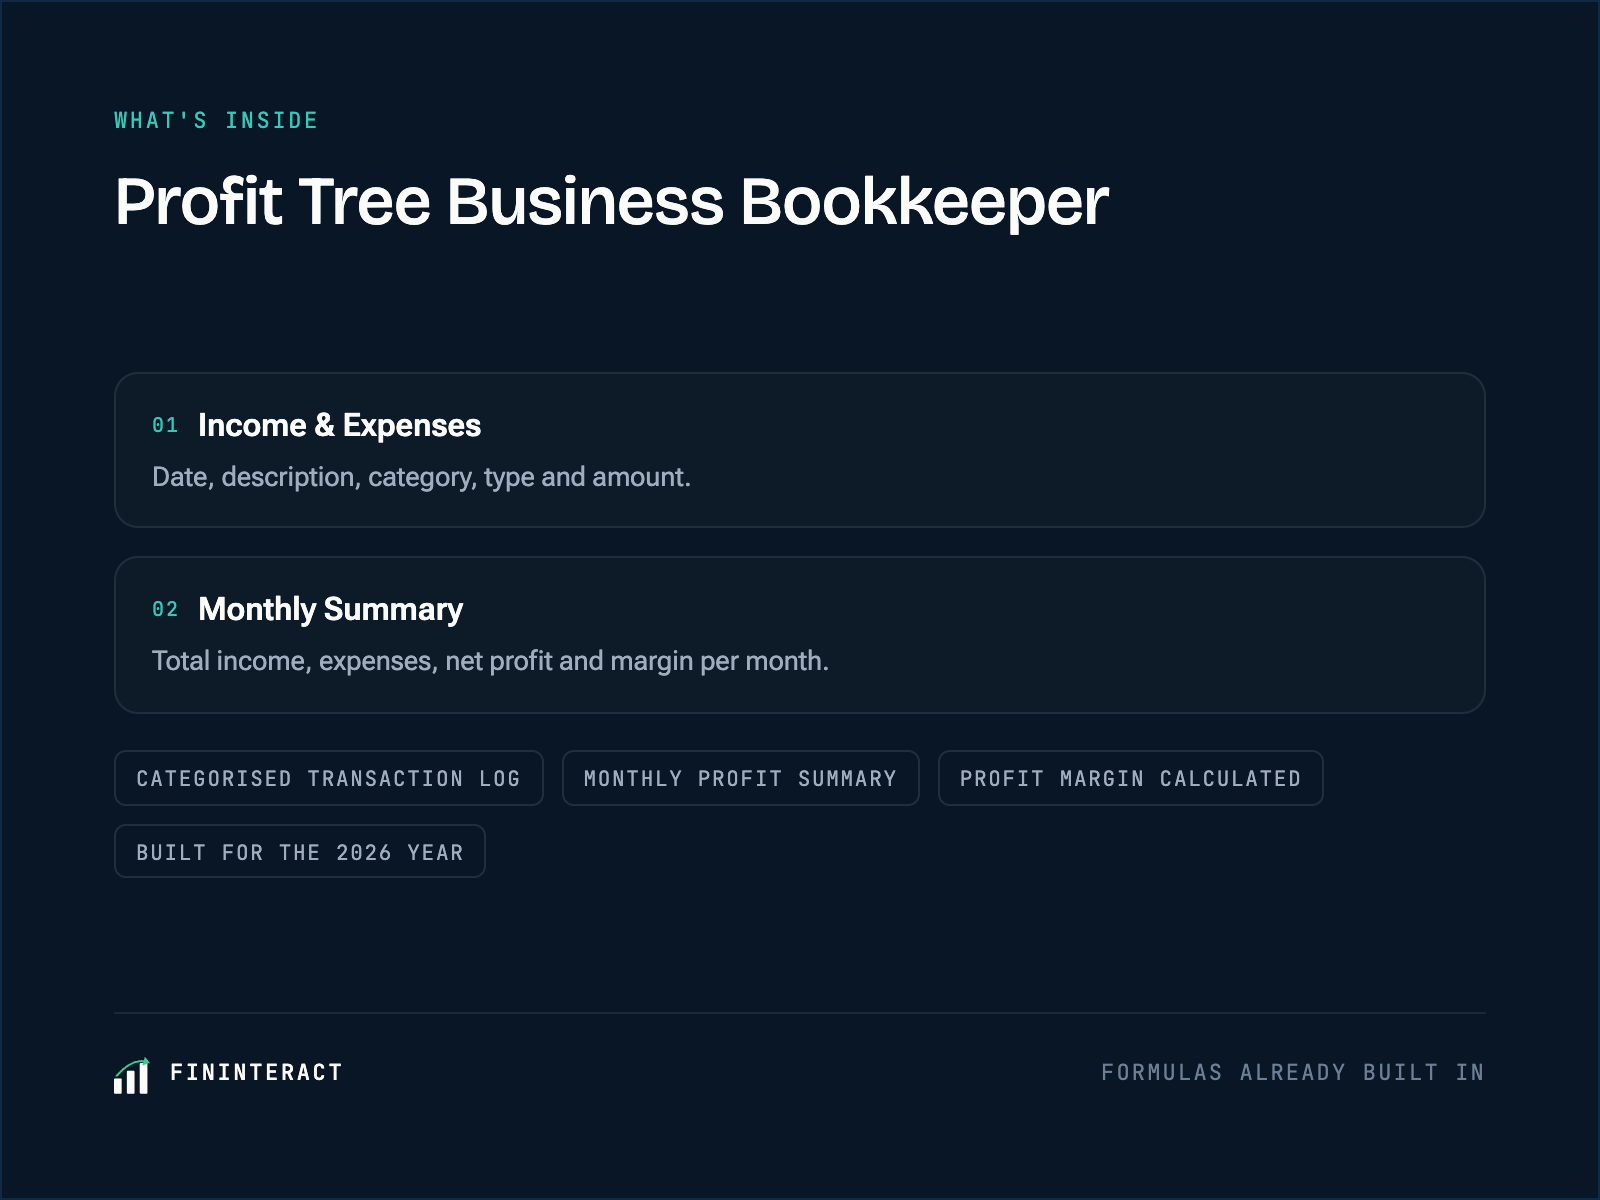Select the Income & Expenses card heading
This screenshot has width=1600, height=1200.
pyautogui.click(x=339, y=426)
